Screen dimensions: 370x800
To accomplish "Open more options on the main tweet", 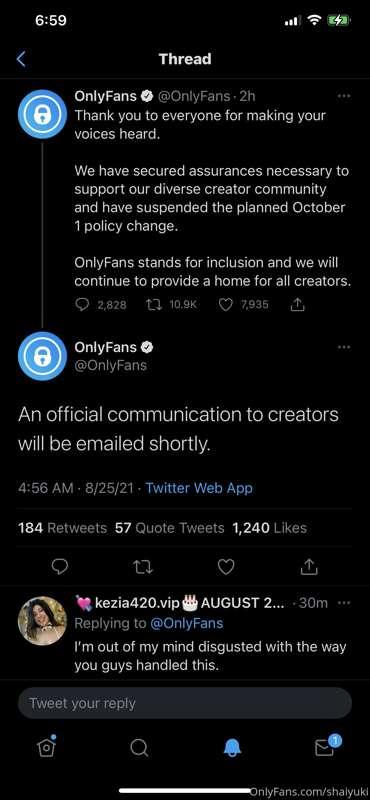I will coord(344,347).
